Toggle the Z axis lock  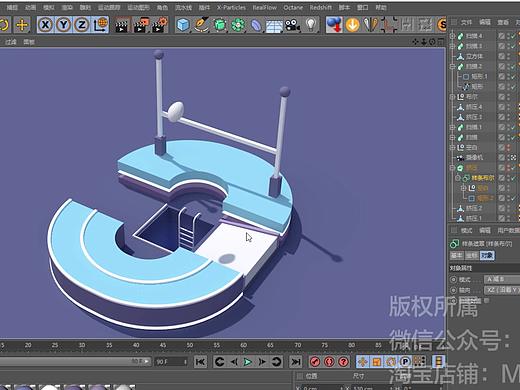pos(81,25)
